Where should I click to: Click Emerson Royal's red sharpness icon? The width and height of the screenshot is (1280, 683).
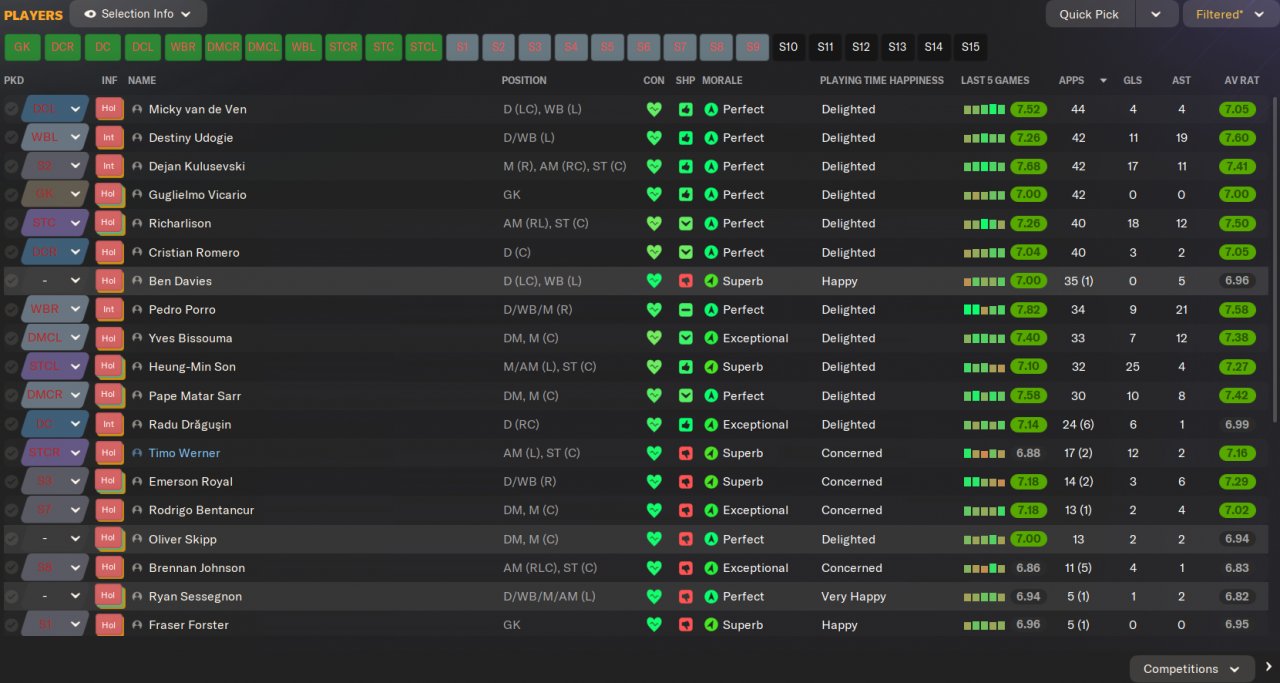tap(685, 482)
